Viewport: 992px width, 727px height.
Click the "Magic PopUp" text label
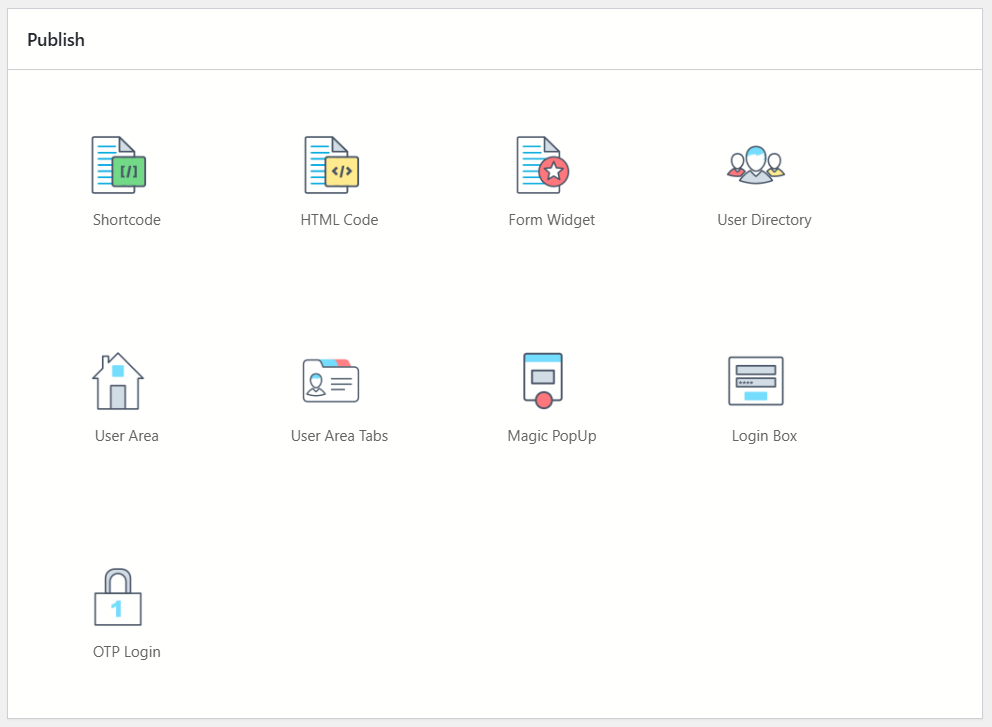pyautogui.click(x=551, y=436)
